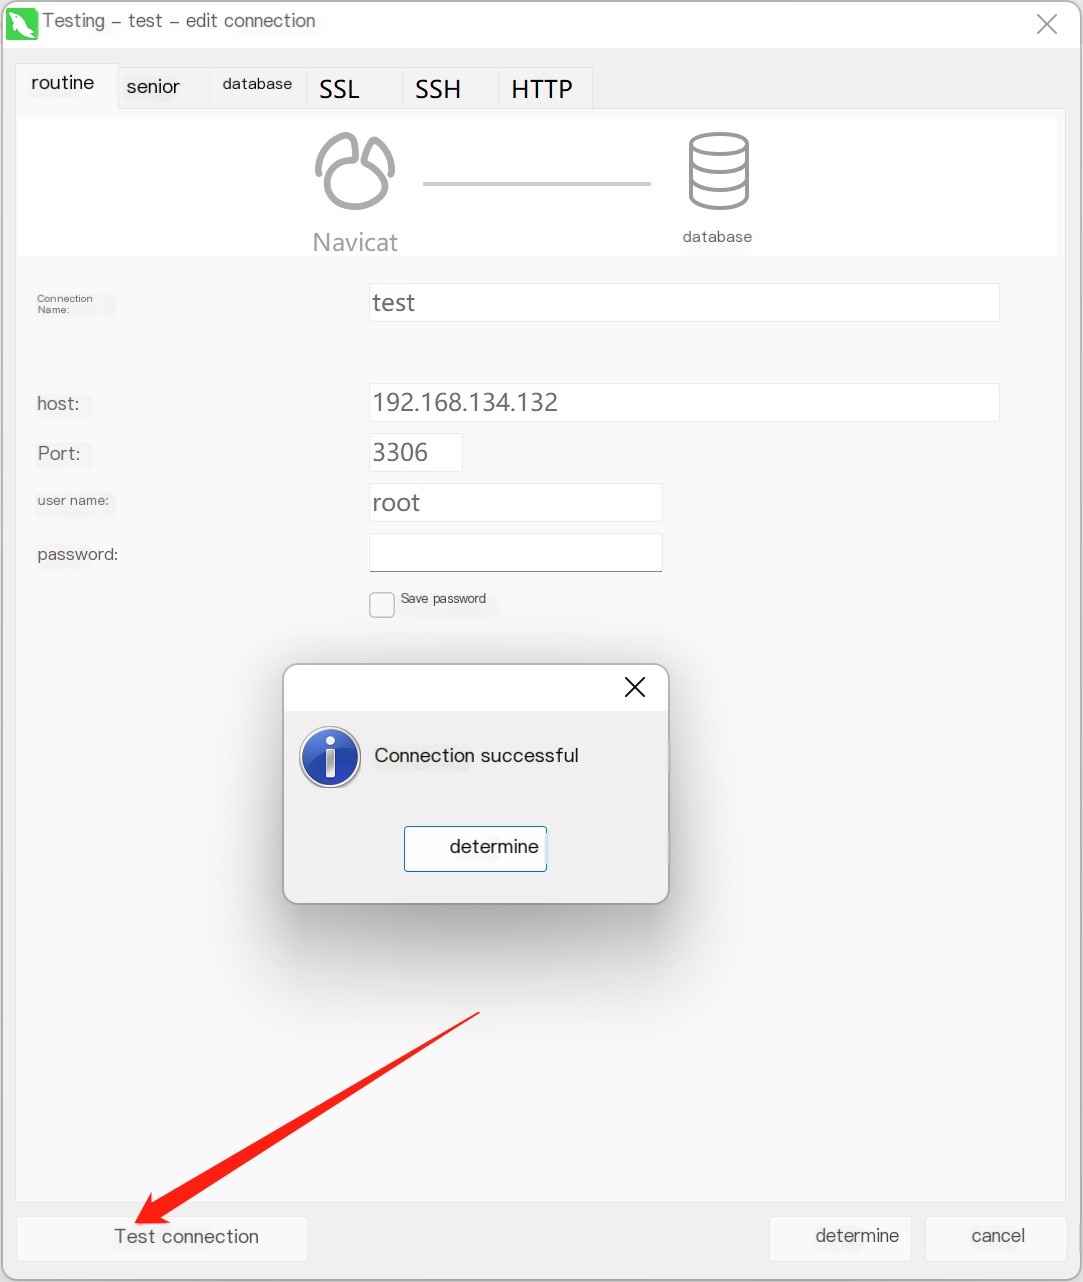1083x1282 pixels.
Task: Click the Port: label
Action: click(x=59, y=453)
